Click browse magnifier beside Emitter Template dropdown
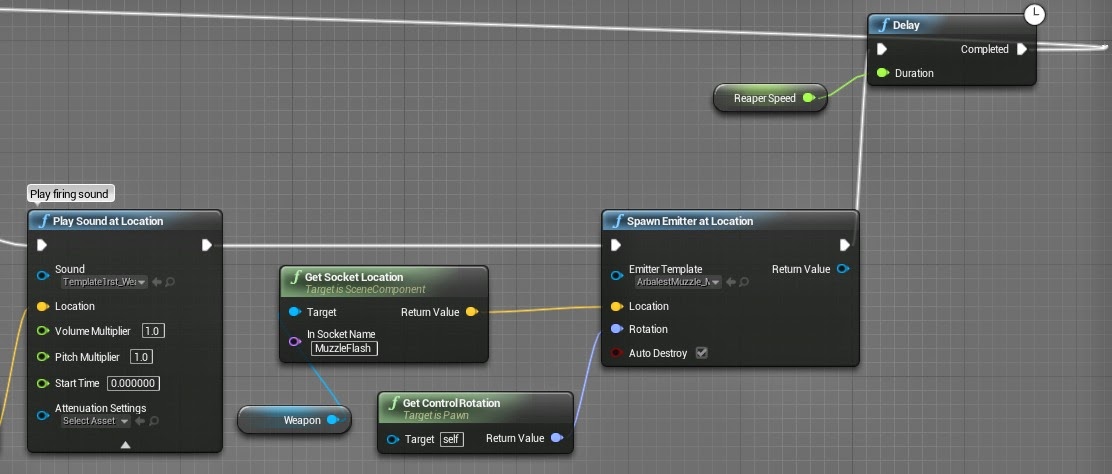Image resolution: width=1112 pixels, height=474 pixels. (x=744, y=282)
